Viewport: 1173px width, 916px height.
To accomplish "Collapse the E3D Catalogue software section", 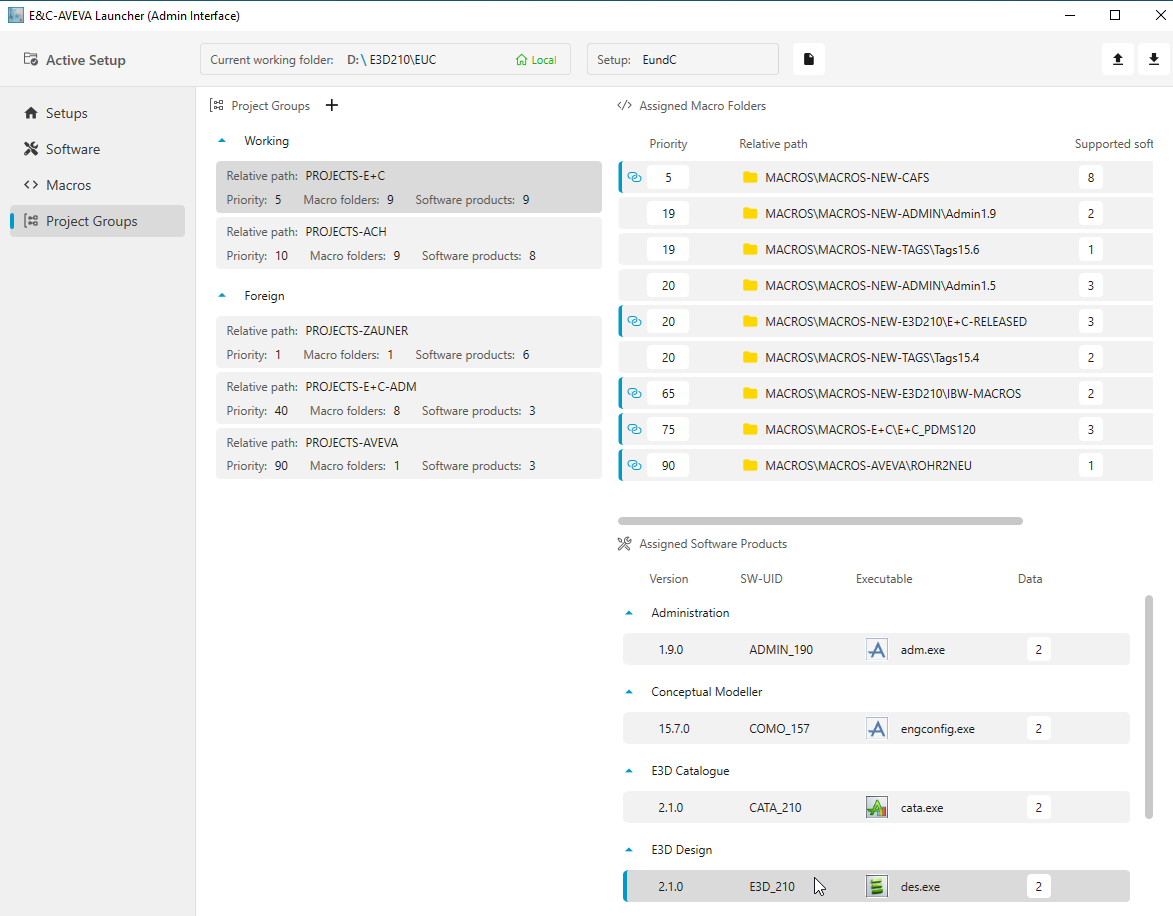I will coord(629,771).
